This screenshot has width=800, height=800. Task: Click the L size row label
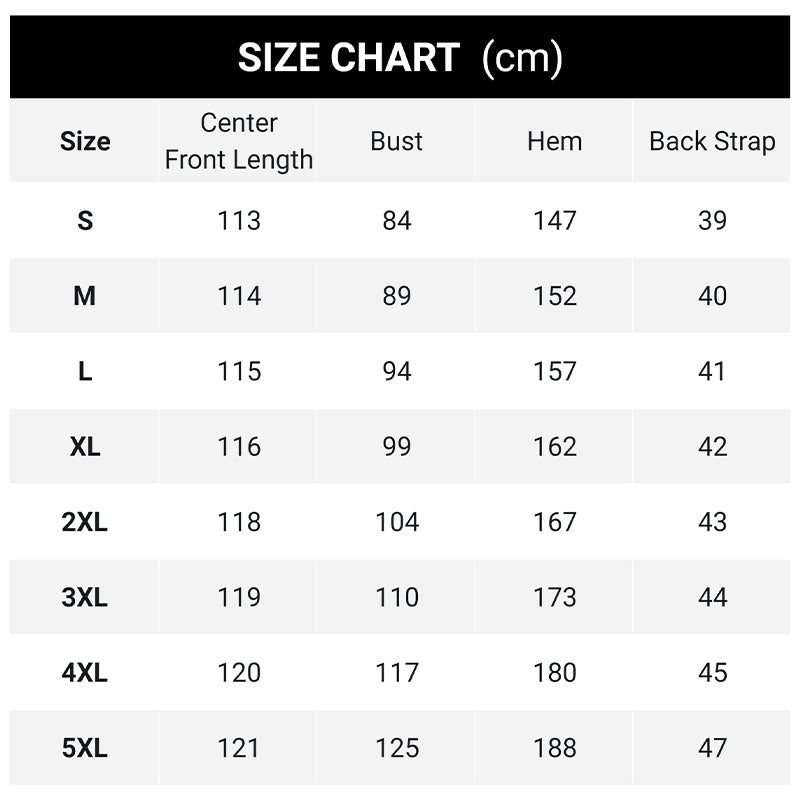[x=85, y=371]
